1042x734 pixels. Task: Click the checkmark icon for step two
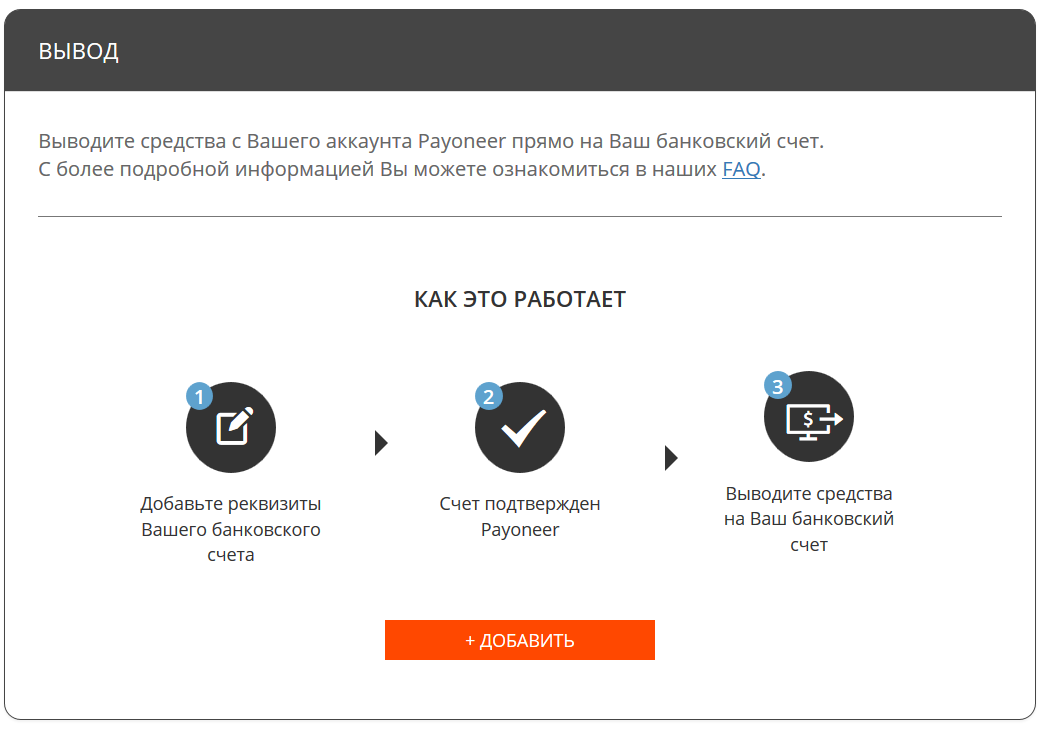[520, 427]
